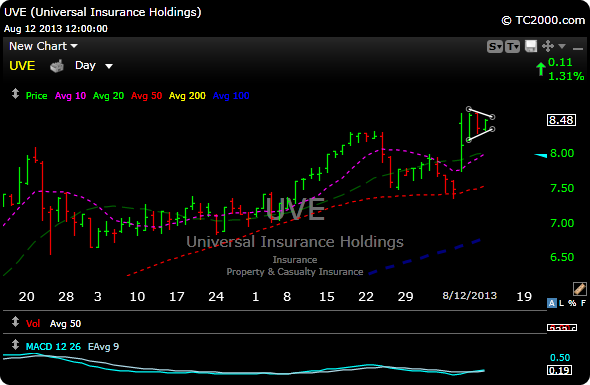This screenshot has width=590, height=385.
Task: Click the 0.19 MACD value box
Action: (x=560, y=370)
